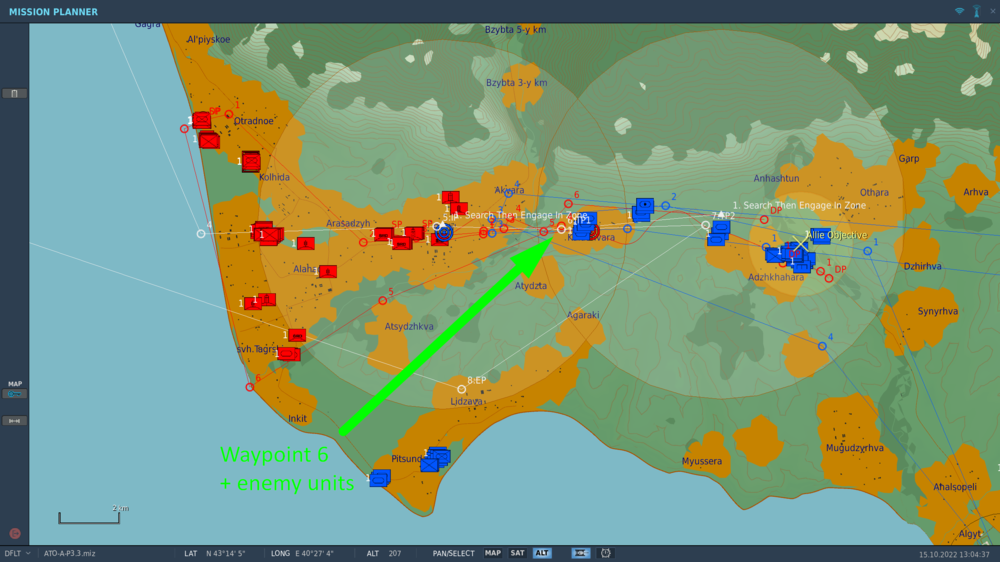This screenshot has width=1000, height=562.
Task: Click the clock icon in status bar
Action: (x=606, y=553)
